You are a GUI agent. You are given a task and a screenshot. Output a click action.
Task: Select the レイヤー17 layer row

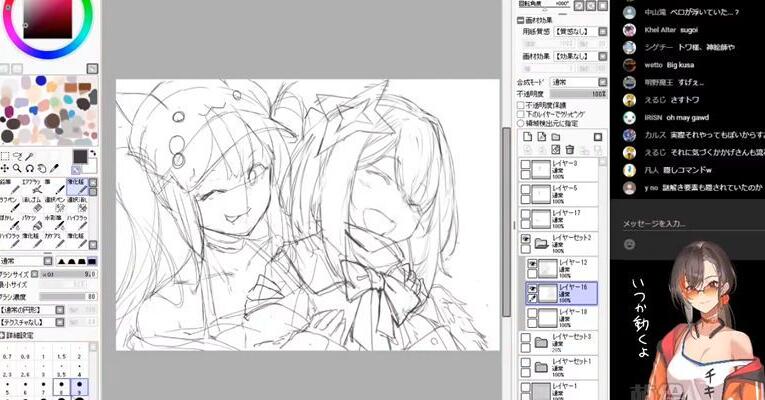pyautogui.click(x=559, y=219)
